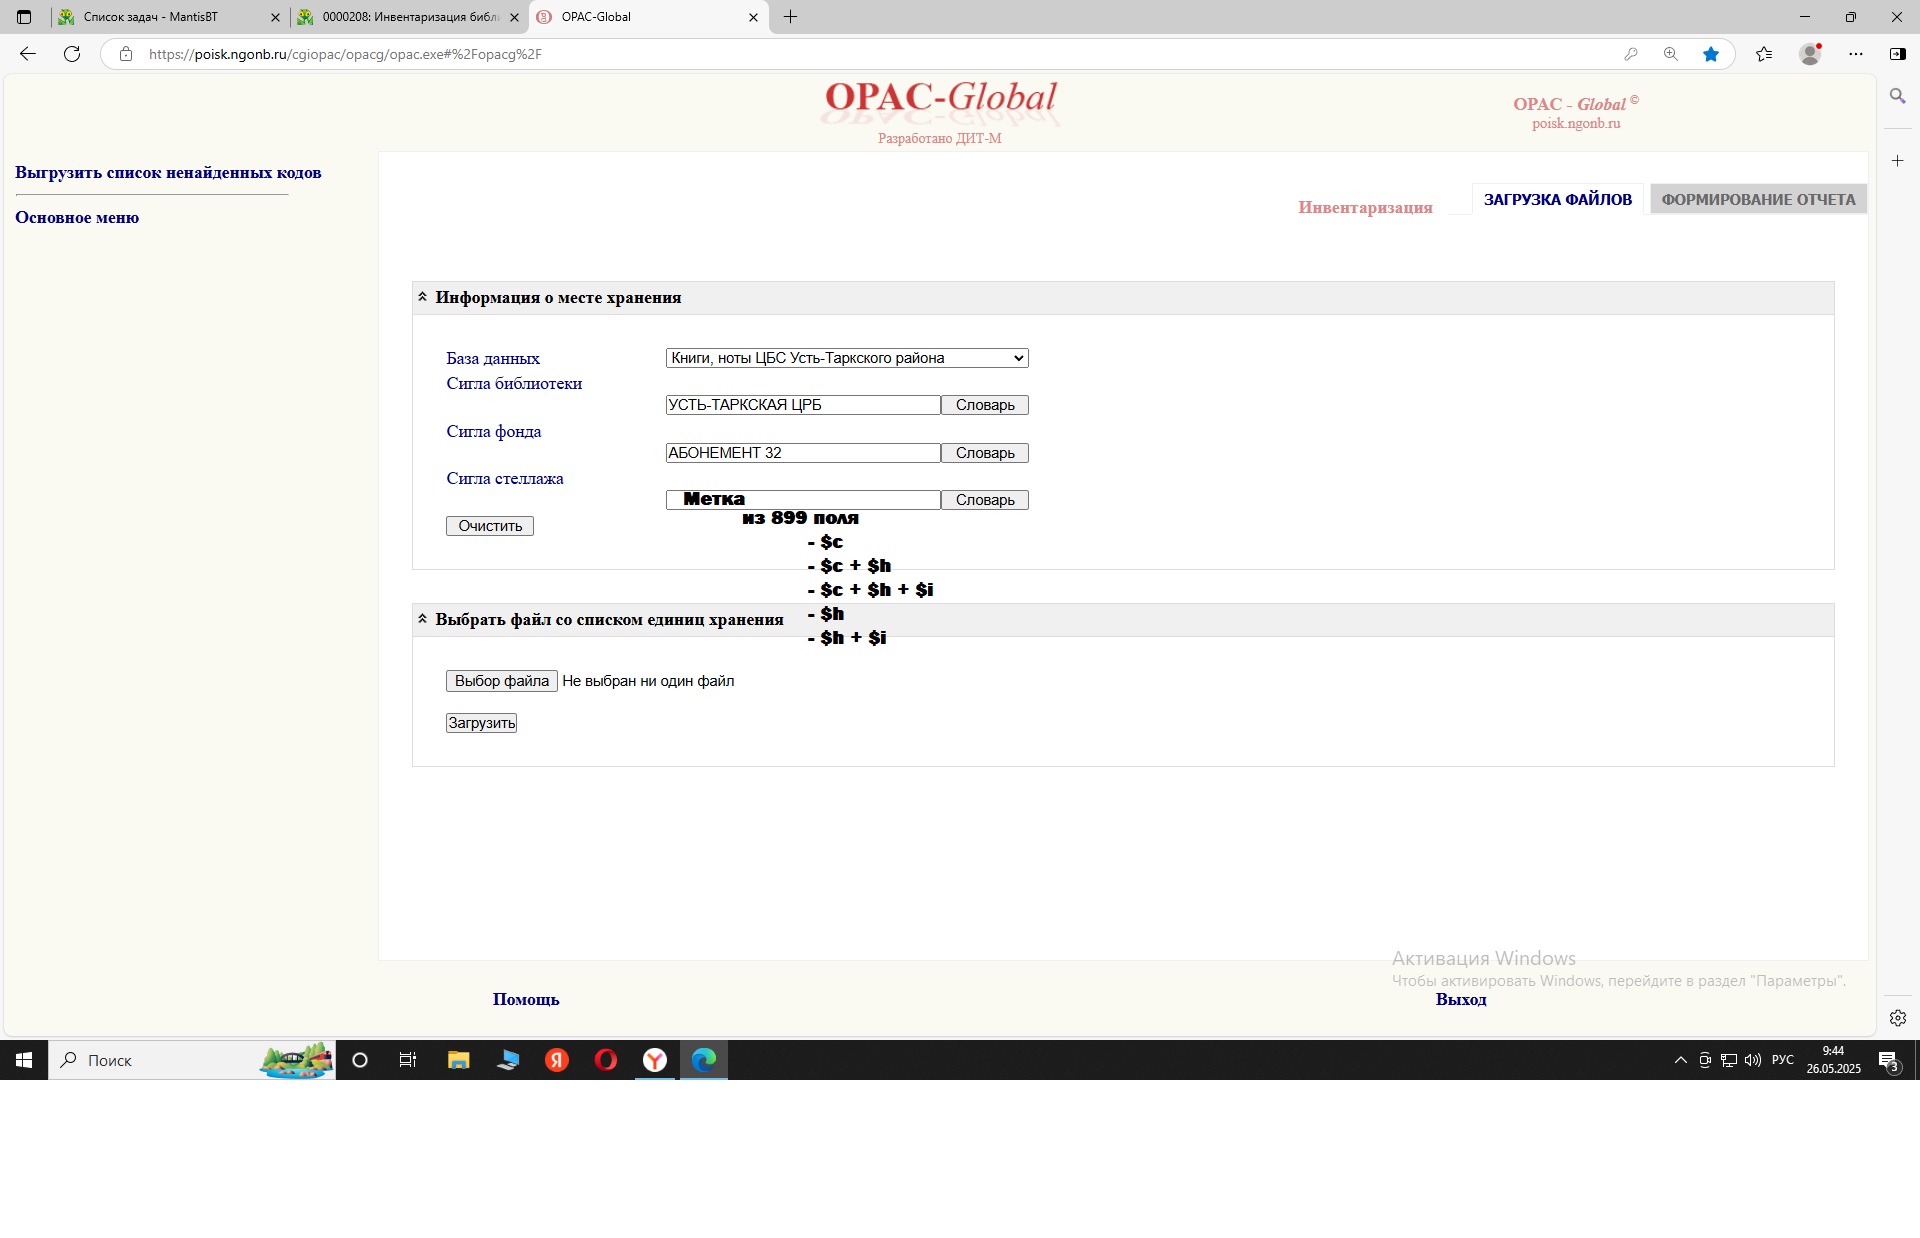Open the browser zoom magnifier icon

(1670, 54)
